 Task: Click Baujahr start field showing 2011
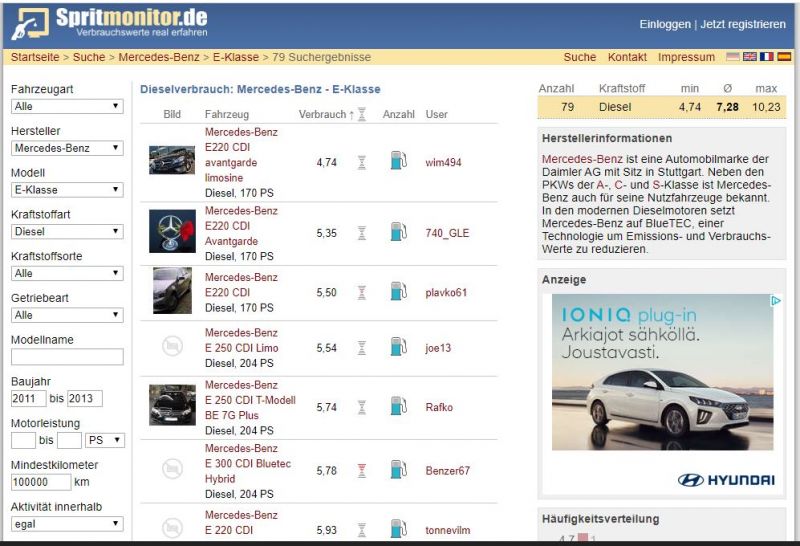coord(29,399)
